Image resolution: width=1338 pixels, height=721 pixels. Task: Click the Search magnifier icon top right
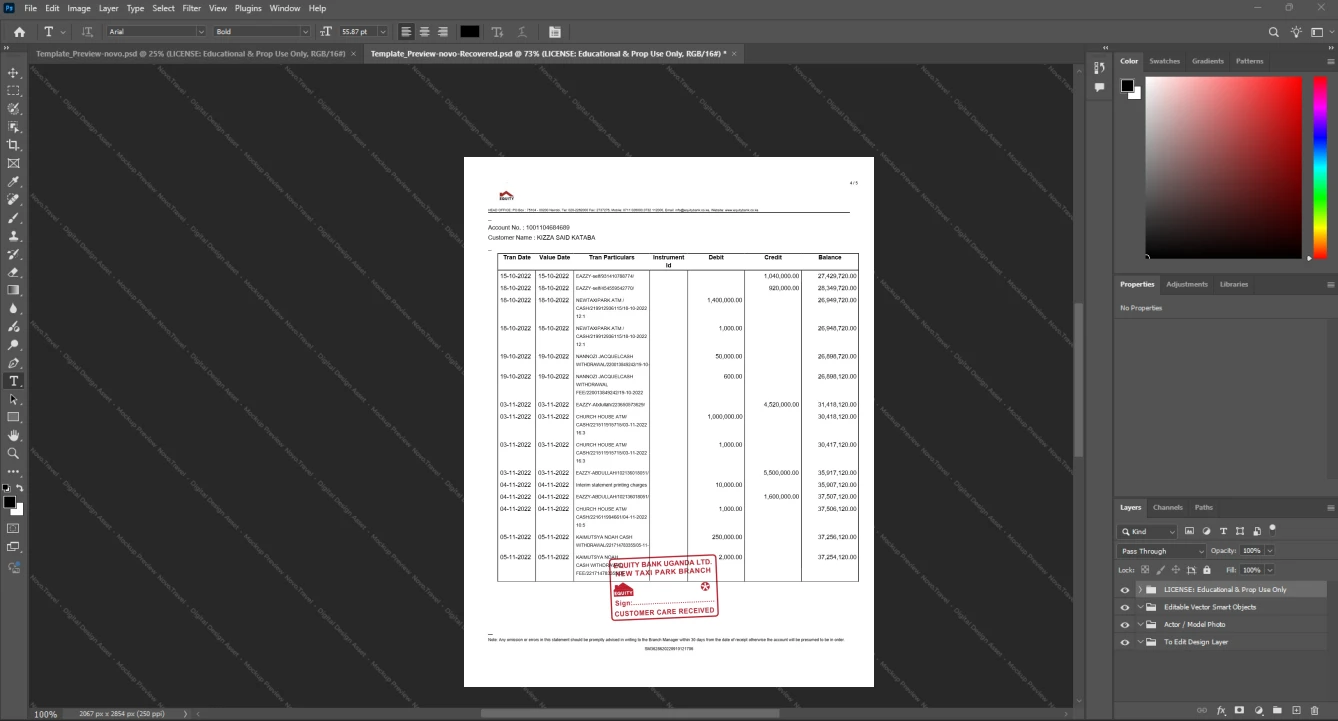[1274, 32]
